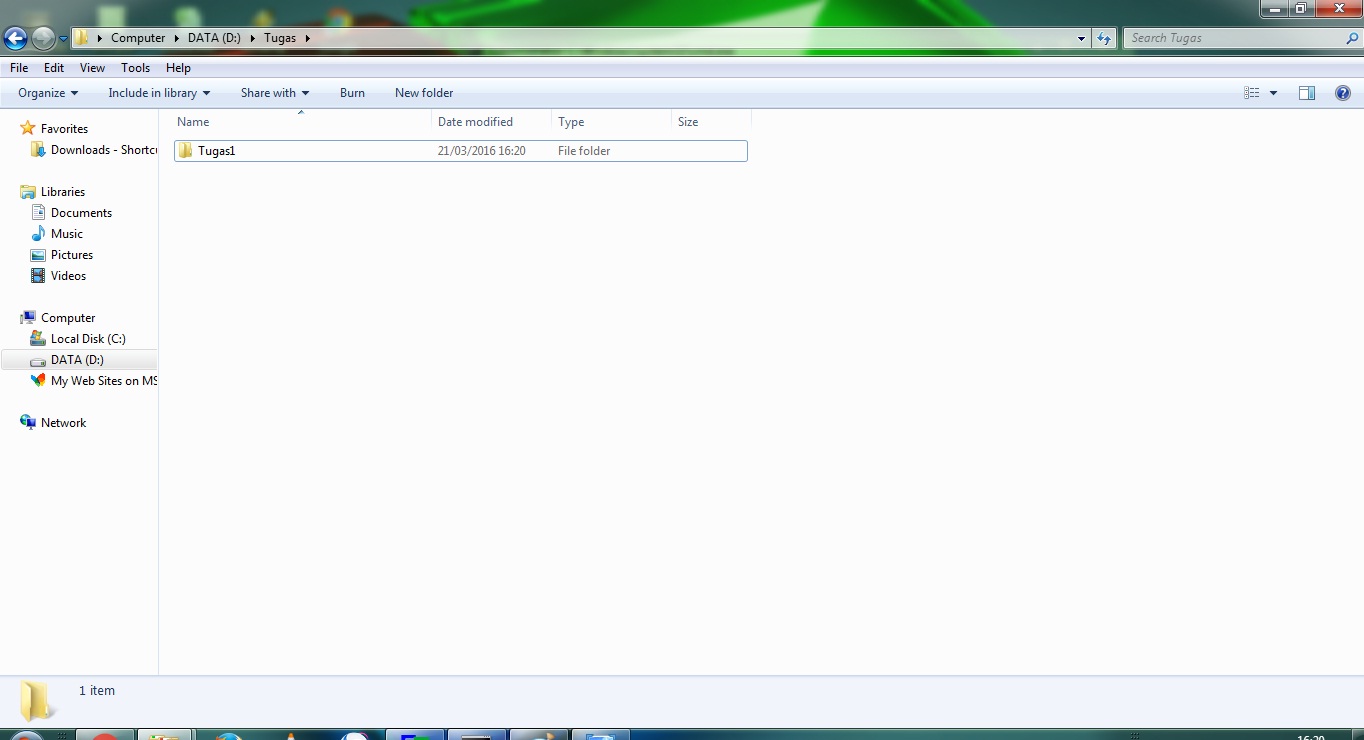Open the change-view dropdown arrow
The image size is (1364, 740).
point(1273,92)
